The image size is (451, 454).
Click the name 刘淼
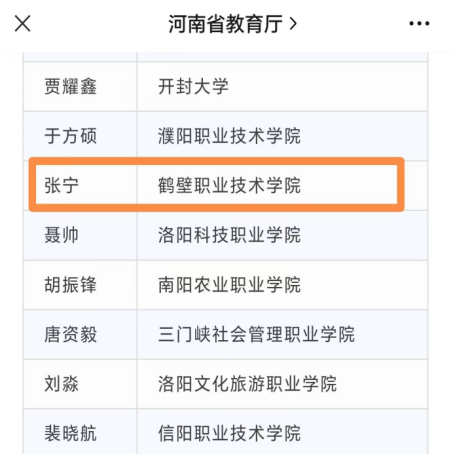(x=62, y=384)
